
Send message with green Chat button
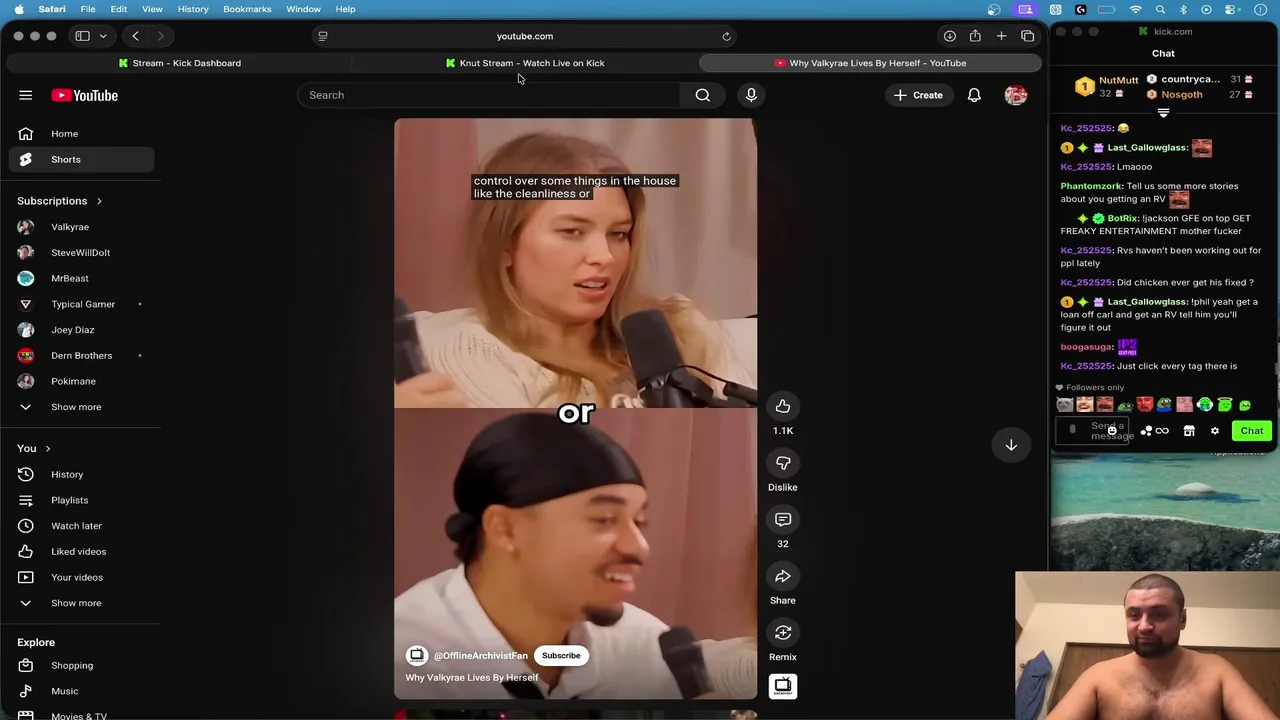tap(1252, 431)
